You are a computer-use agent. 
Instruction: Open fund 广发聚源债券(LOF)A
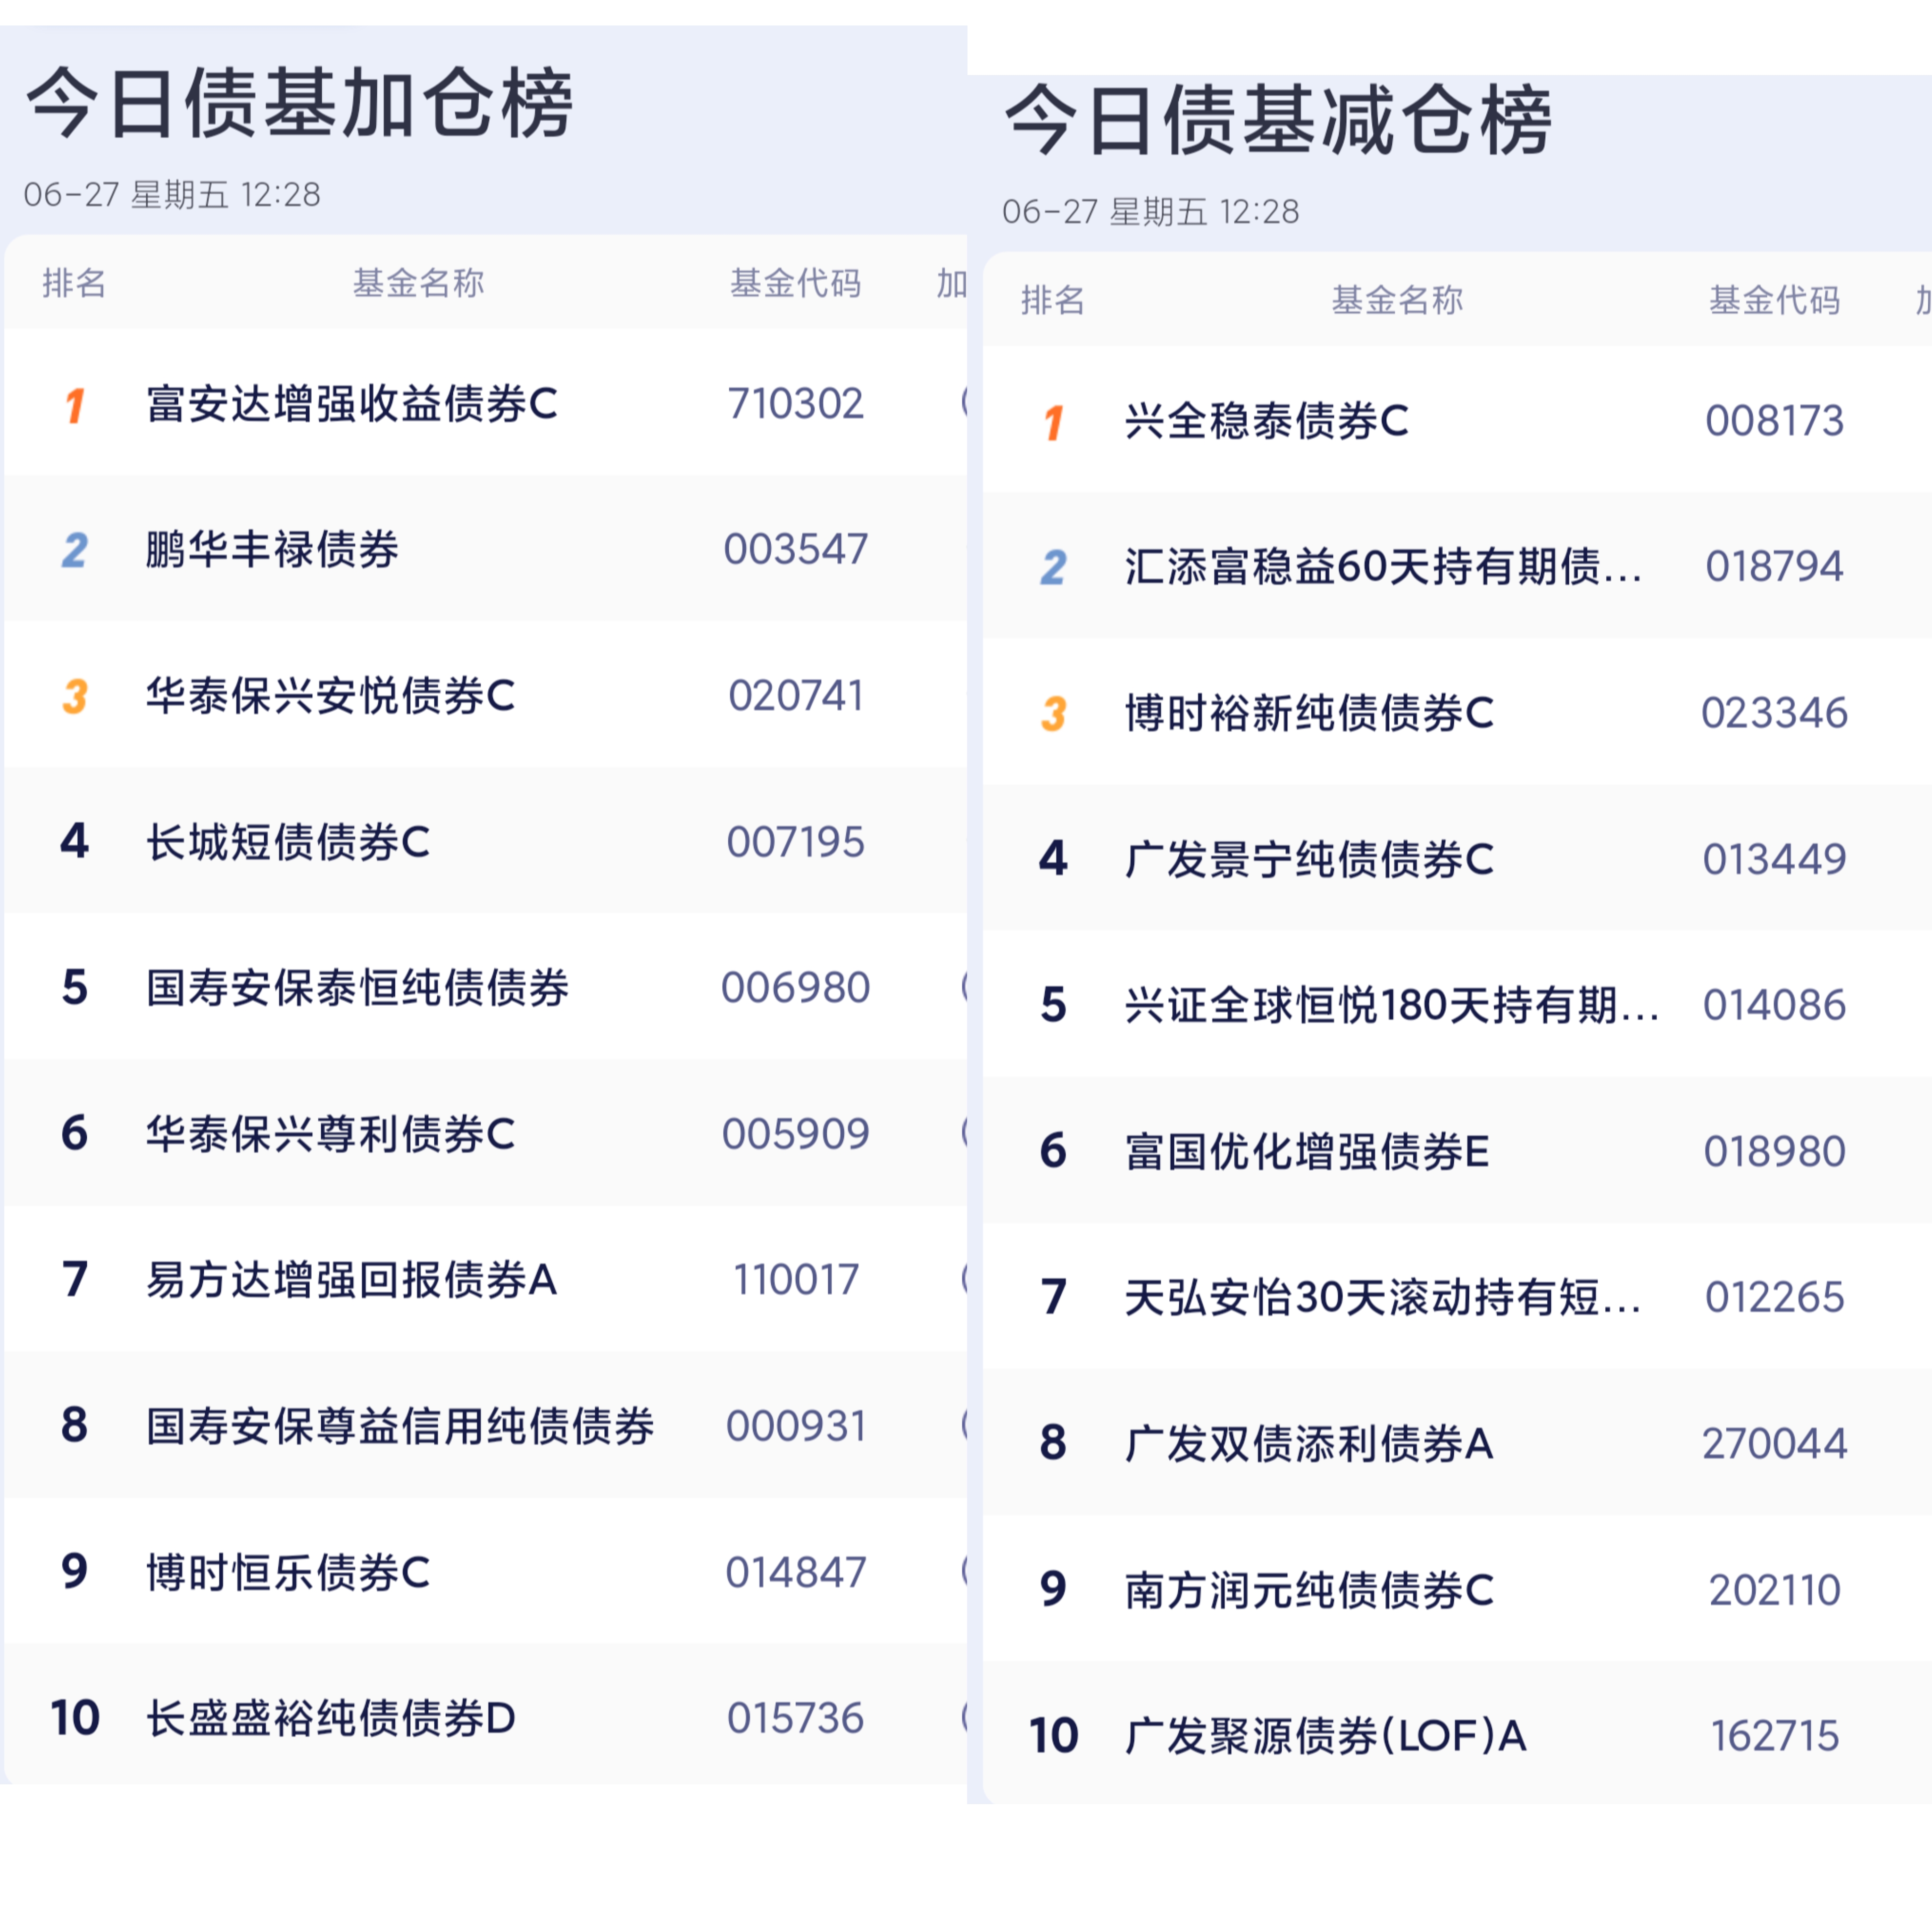coord(1326,1735)
